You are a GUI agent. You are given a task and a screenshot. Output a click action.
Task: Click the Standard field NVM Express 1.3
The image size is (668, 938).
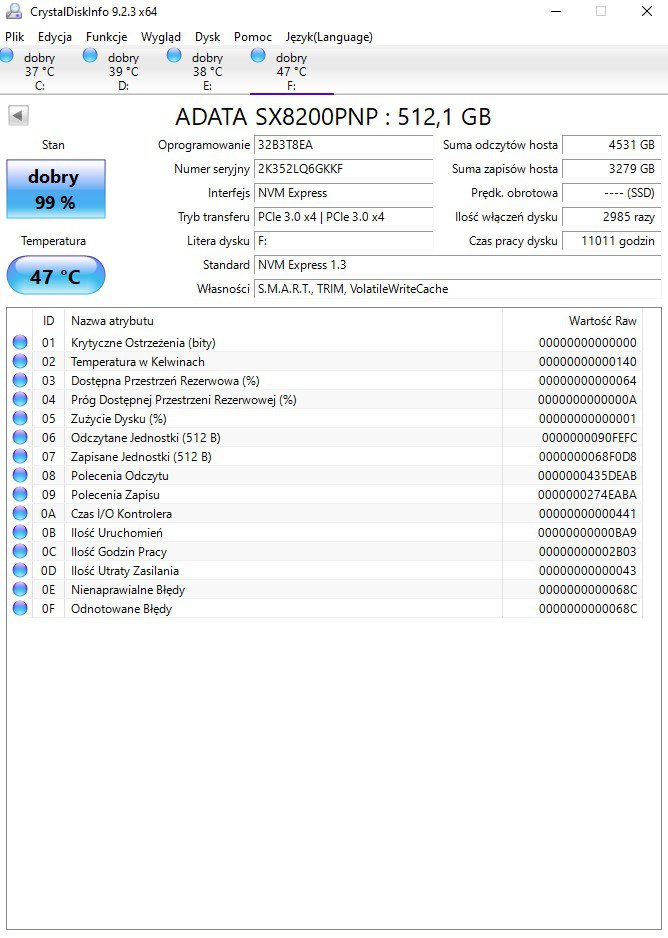(457, 264)
